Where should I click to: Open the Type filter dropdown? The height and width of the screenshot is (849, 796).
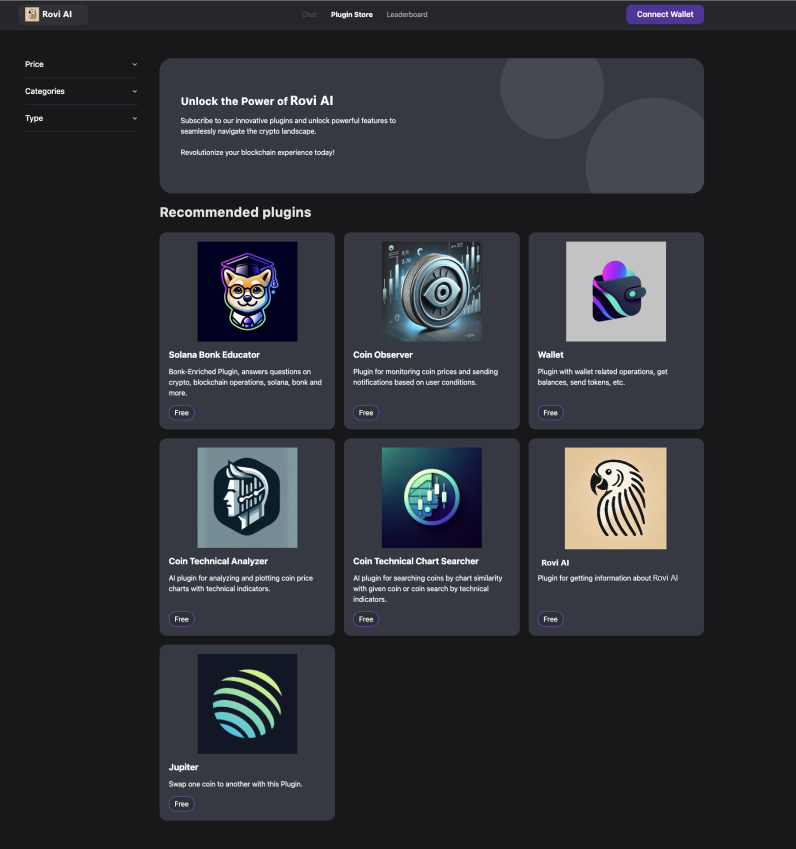[81, 118]
